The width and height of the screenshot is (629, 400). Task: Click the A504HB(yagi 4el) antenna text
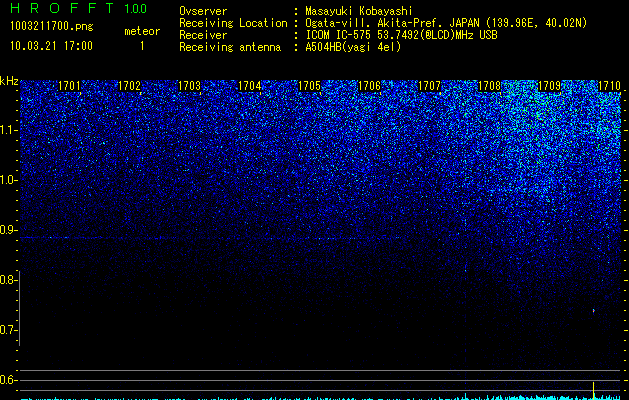point(353,47)
